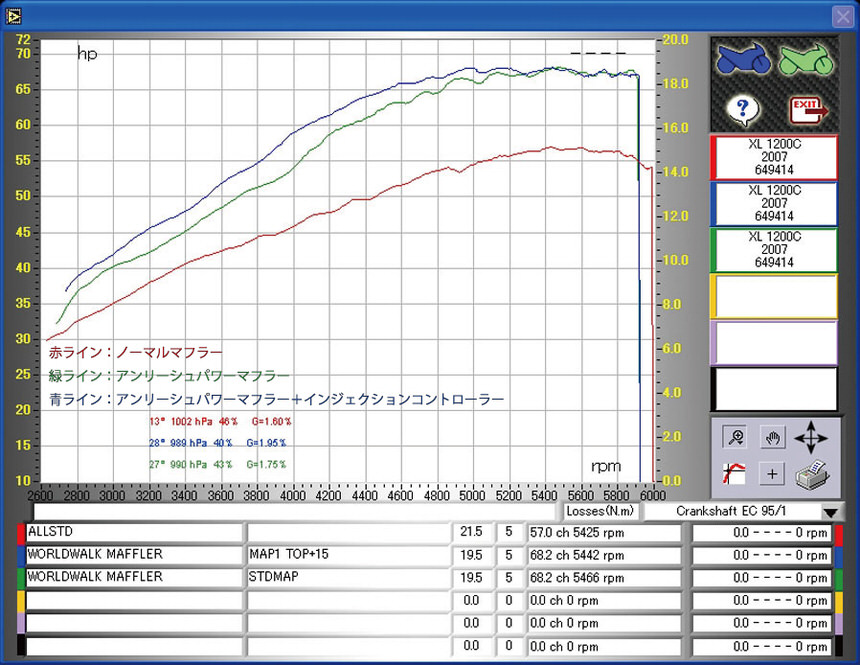Click the STDMAP comment field
Viewport: 860px width, 665px height.
click(345, 577)
